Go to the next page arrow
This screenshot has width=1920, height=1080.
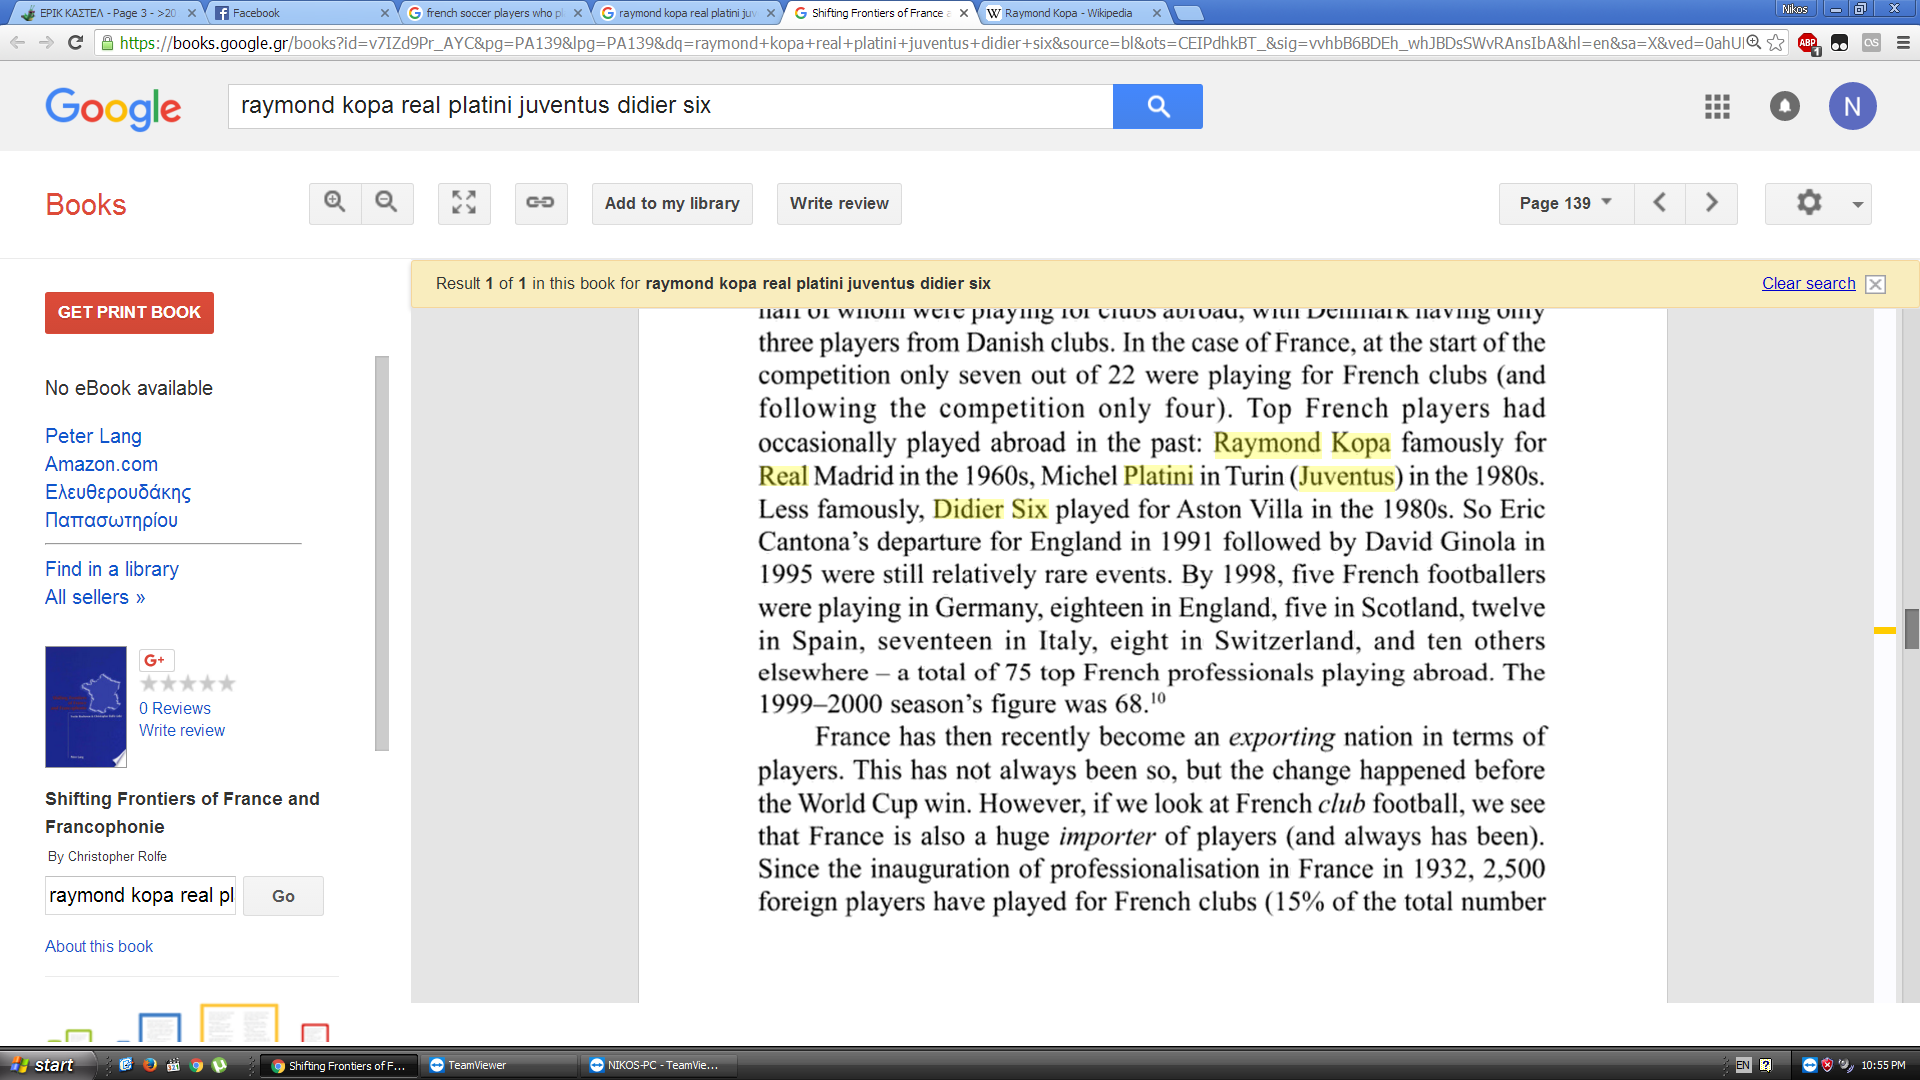point(1712,203)
